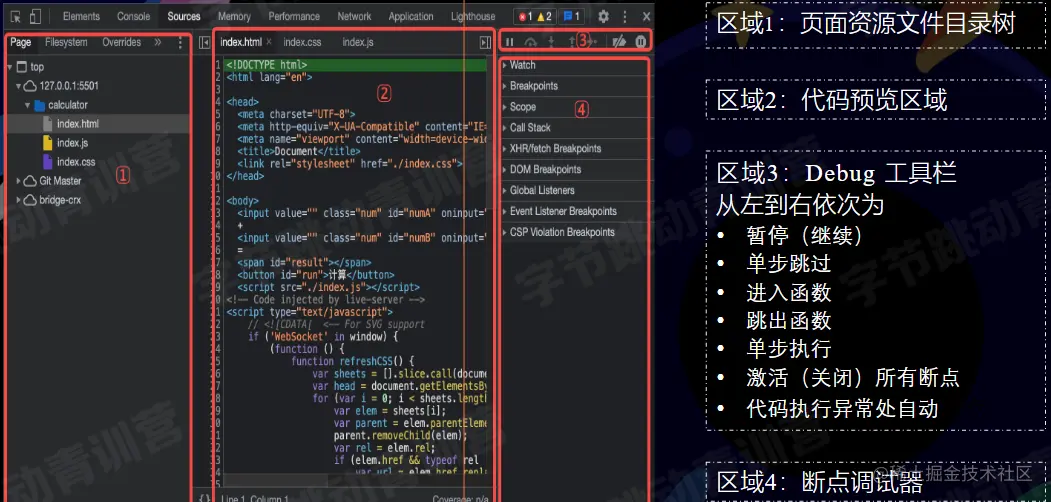Switch to the Console panel
Viewport: 1051px width, 502px height.
(133, 17)
